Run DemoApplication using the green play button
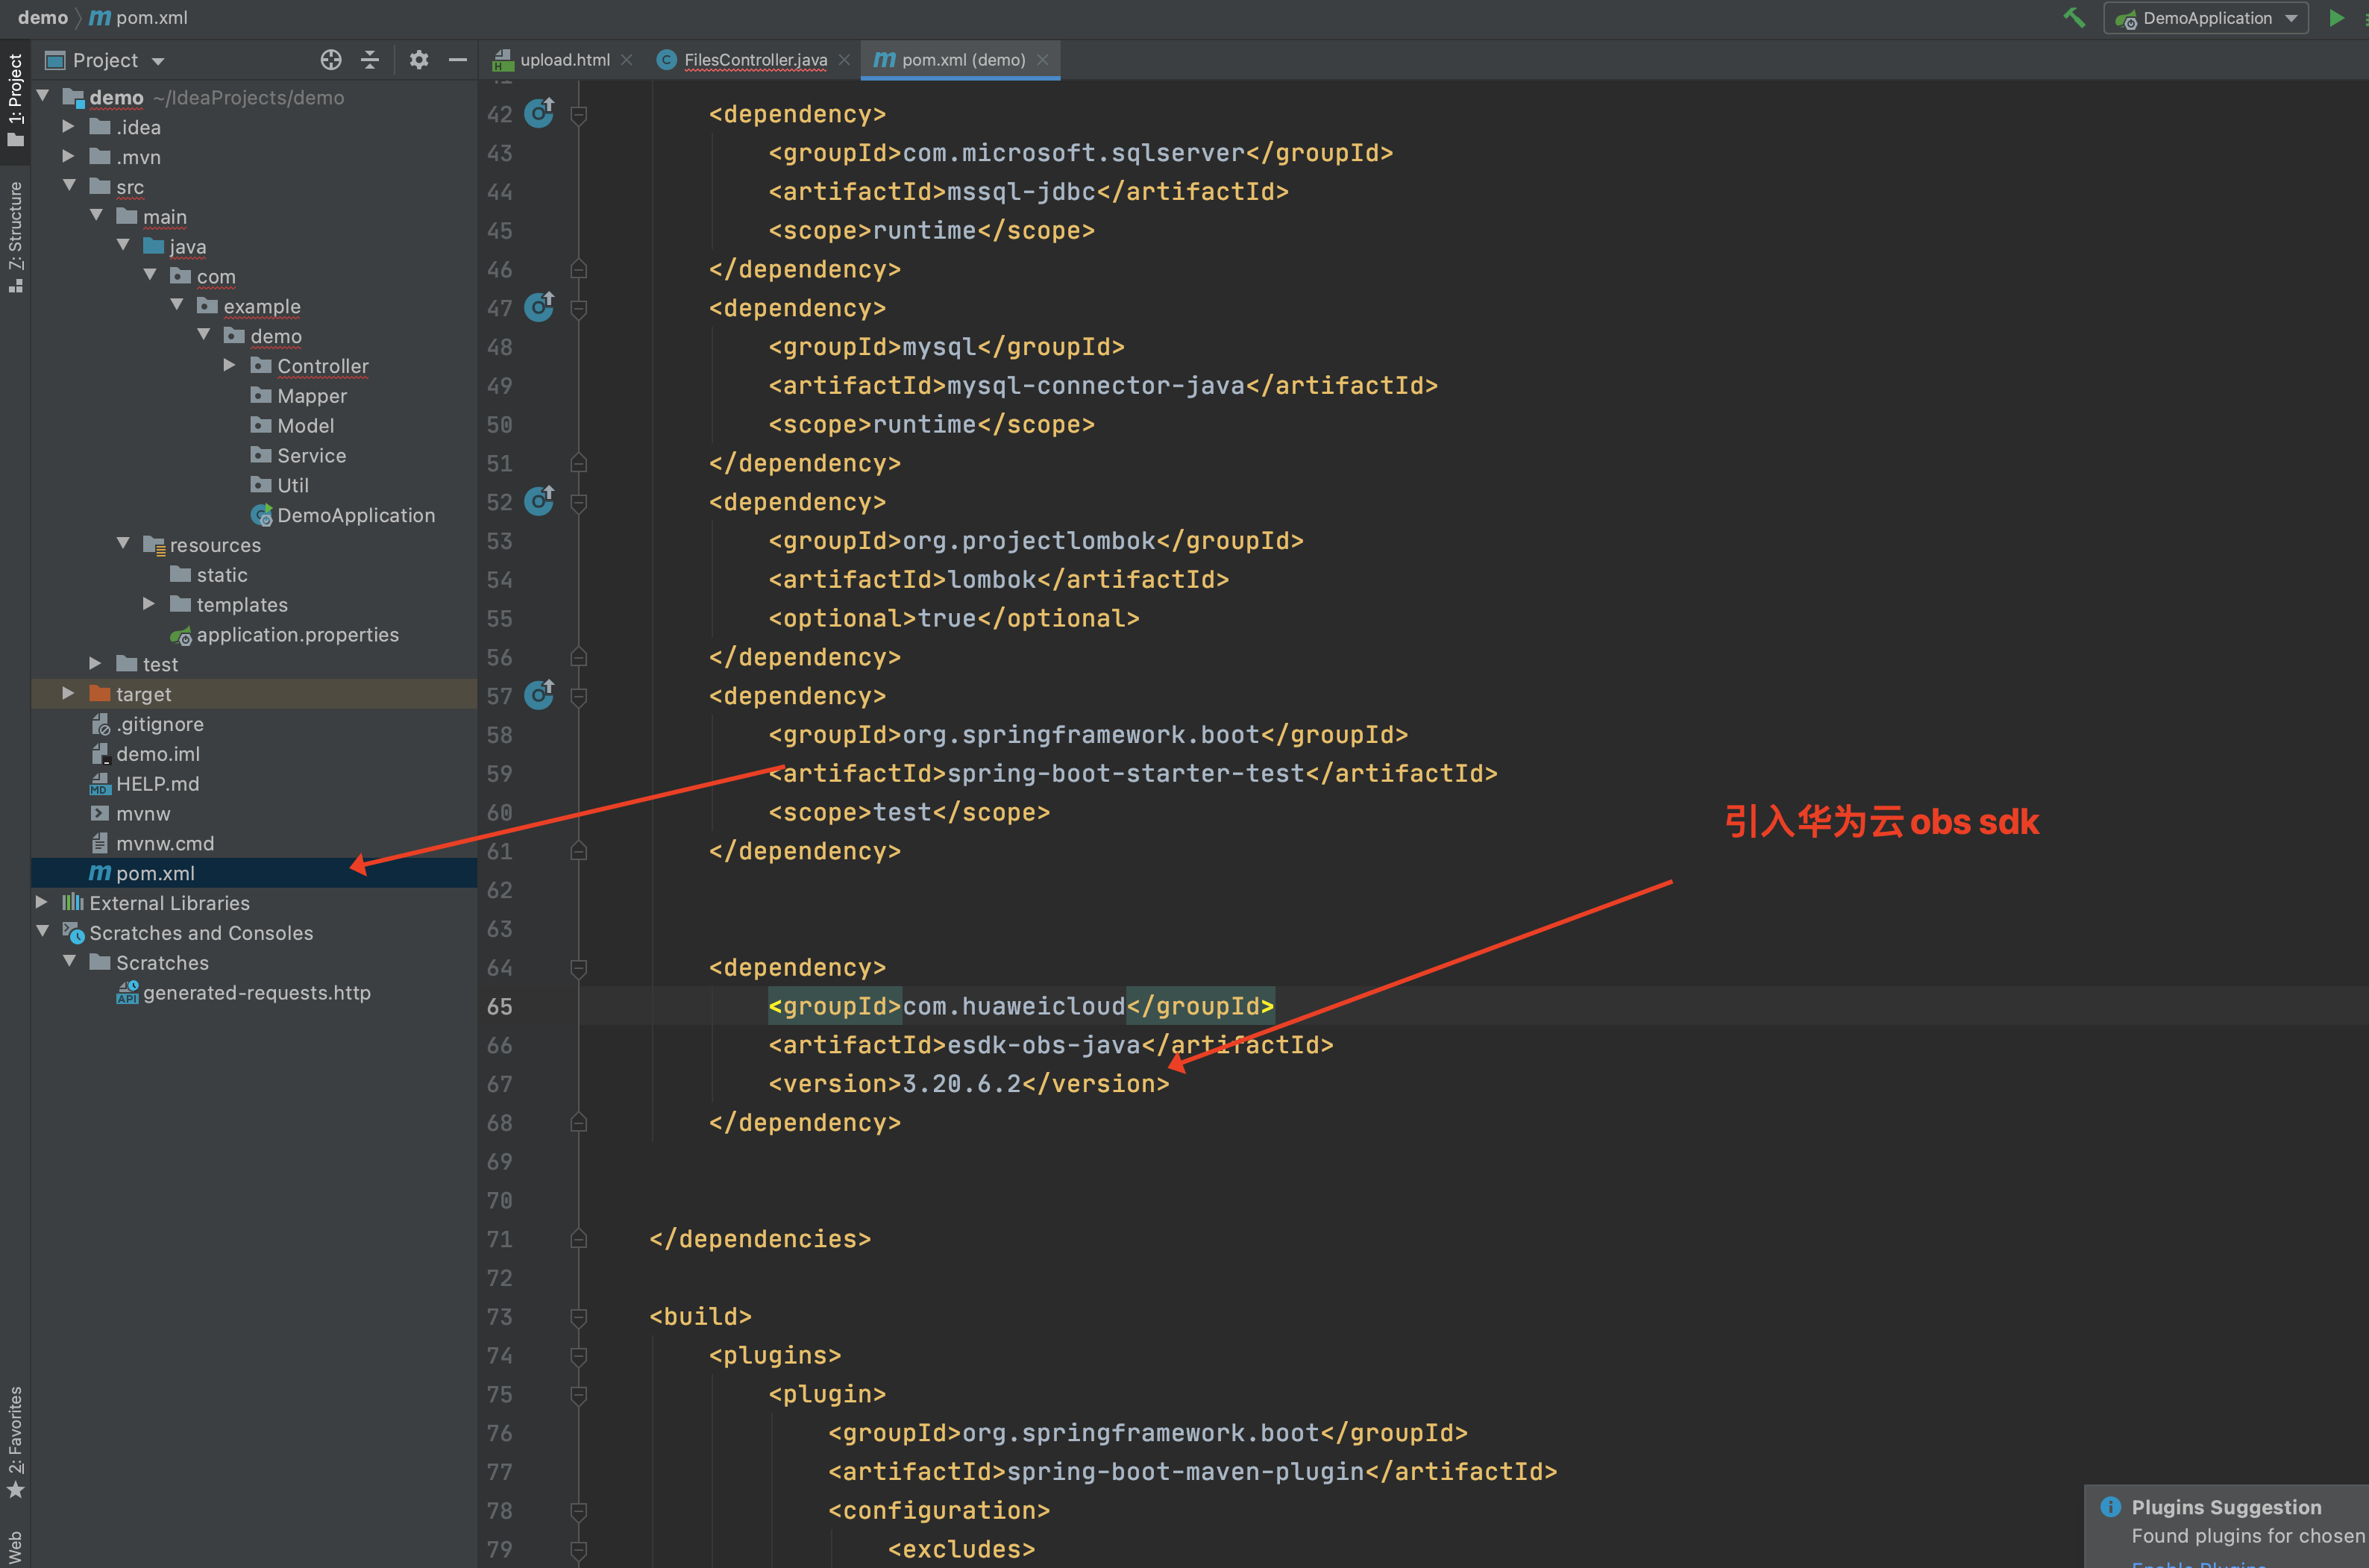This screenshot has height=1568, width=2369. pos(2337,17)
